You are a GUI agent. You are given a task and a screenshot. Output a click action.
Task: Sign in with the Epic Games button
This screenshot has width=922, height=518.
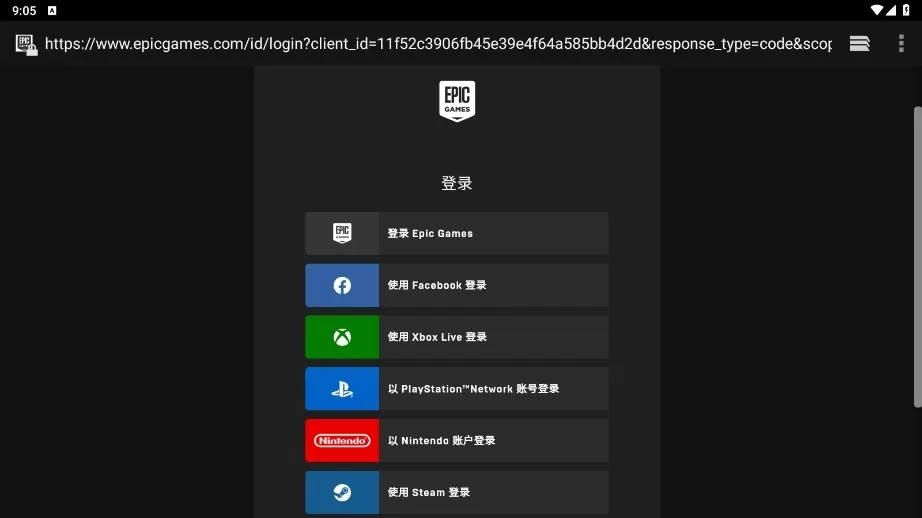pyautogui.click(x=456, y=233)
